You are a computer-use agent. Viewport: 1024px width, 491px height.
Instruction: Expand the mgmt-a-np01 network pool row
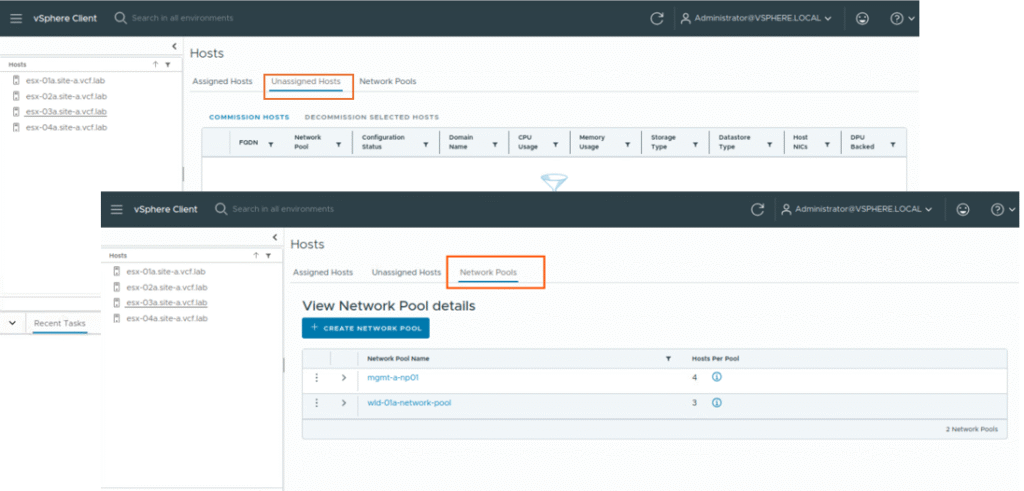pos(343,377)
